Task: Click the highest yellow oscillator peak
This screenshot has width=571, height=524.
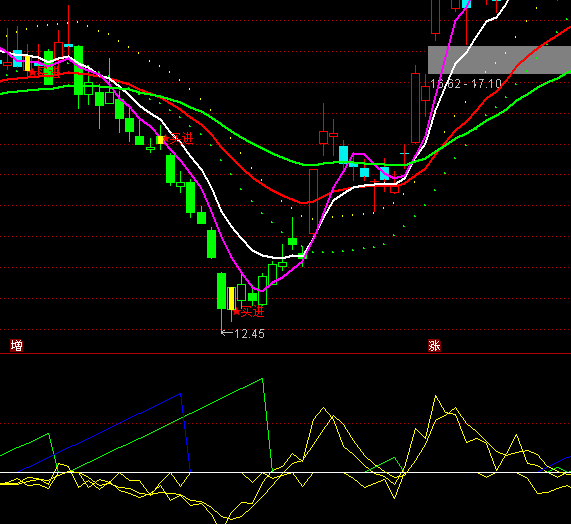Action: pos(436,396)
